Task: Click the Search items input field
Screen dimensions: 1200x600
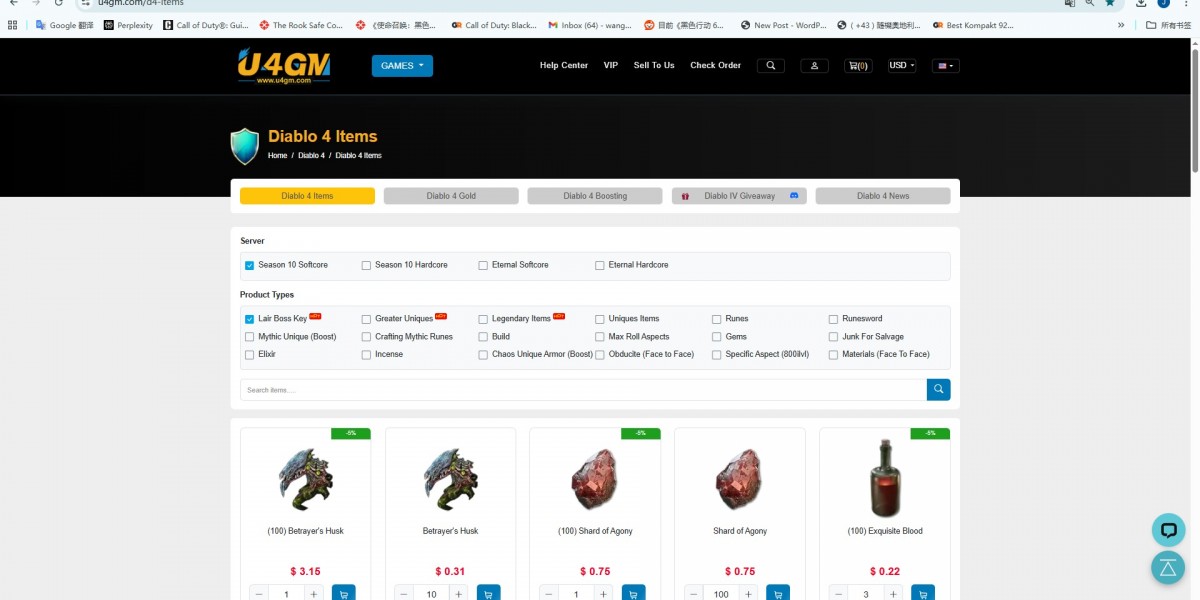Action: 582,390
